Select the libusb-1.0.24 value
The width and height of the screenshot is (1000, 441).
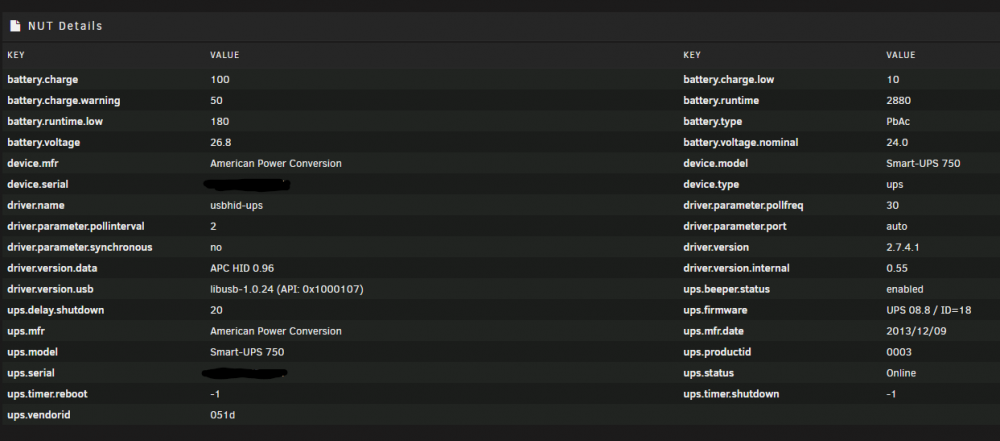[286, 289]
